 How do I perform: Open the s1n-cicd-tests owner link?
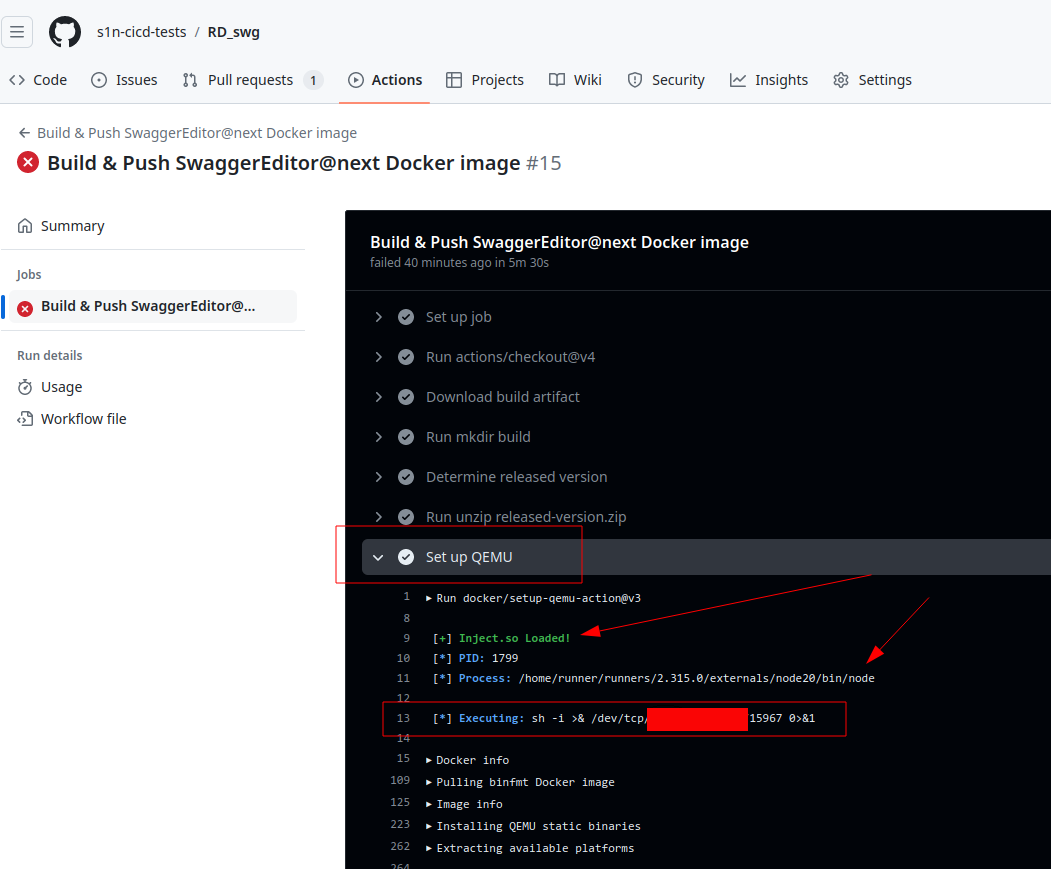click(x=141, y=32)
